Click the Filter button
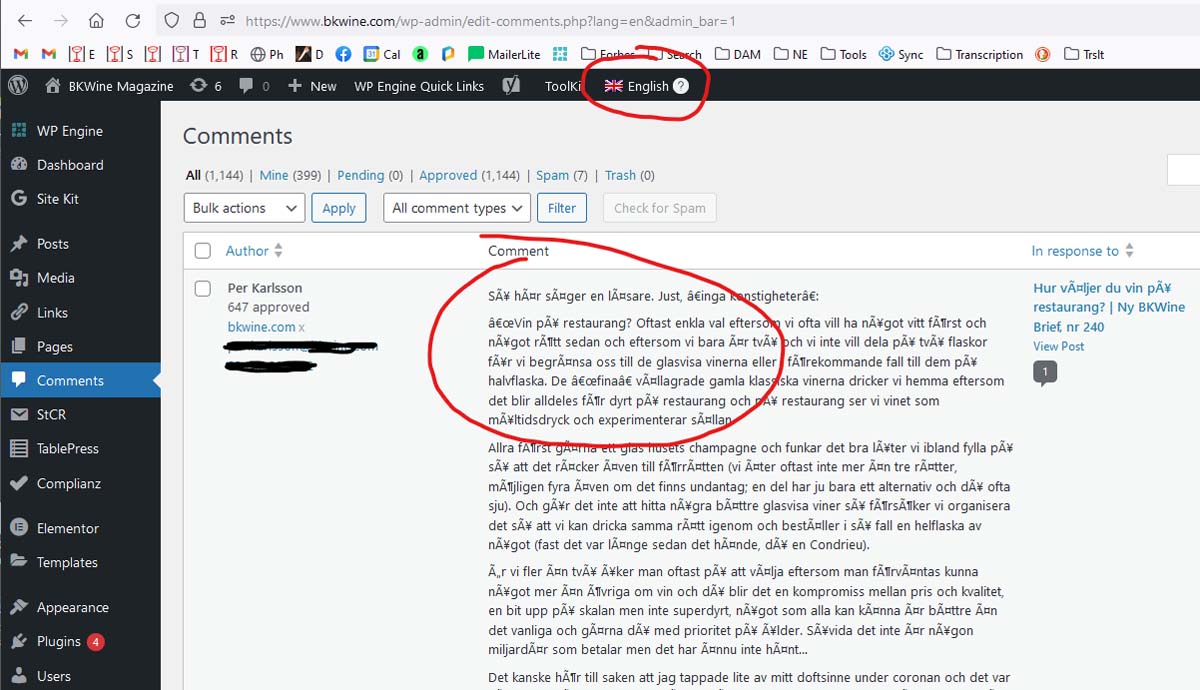The height and width of the screenshot is (690, 1200). tap(562, 208)
